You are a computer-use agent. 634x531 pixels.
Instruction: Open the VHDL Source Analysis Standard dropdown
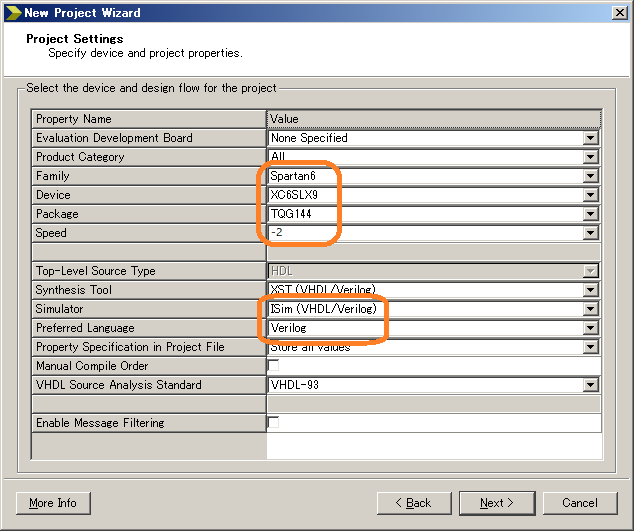pos(590,385)
